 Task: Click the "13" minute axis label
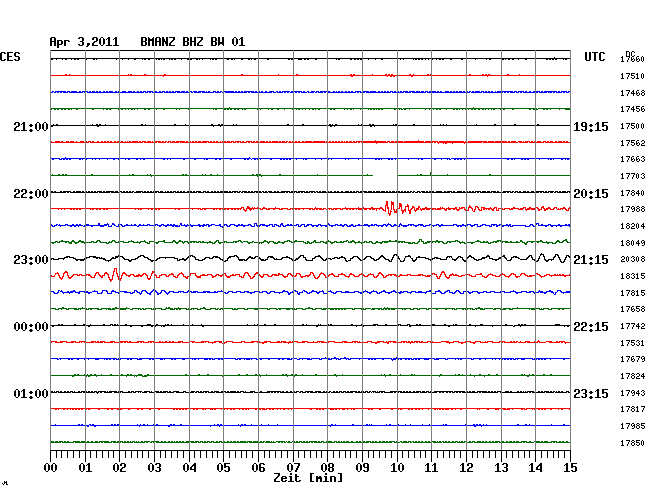(501, 468)
